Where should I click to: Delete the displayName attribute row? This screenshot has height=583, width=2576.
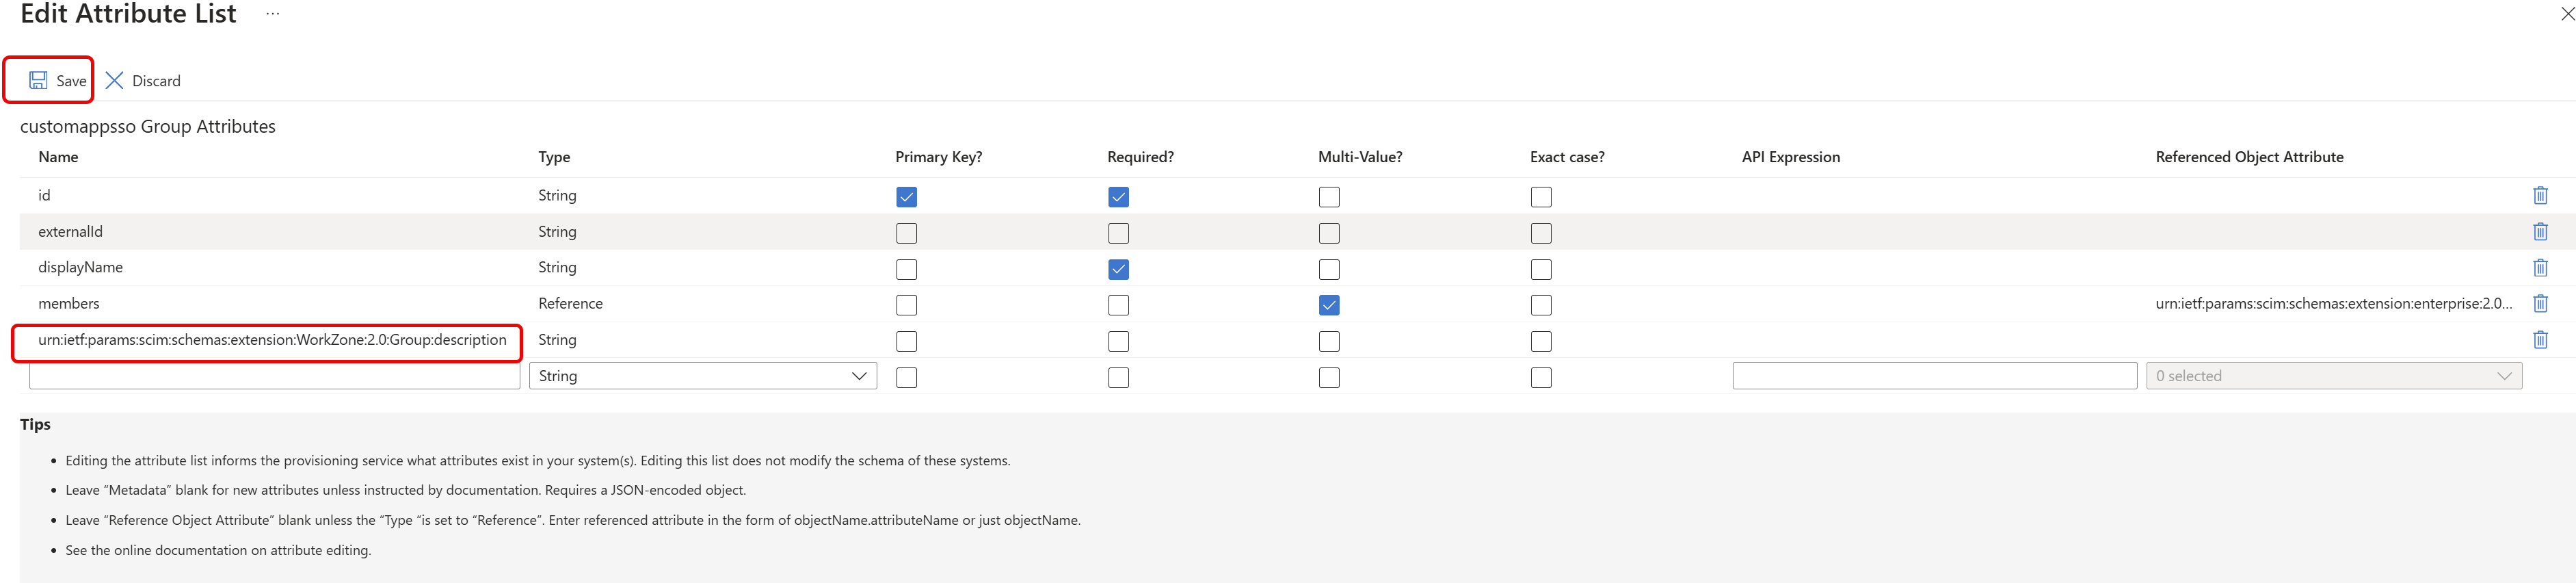[2539, 268]
